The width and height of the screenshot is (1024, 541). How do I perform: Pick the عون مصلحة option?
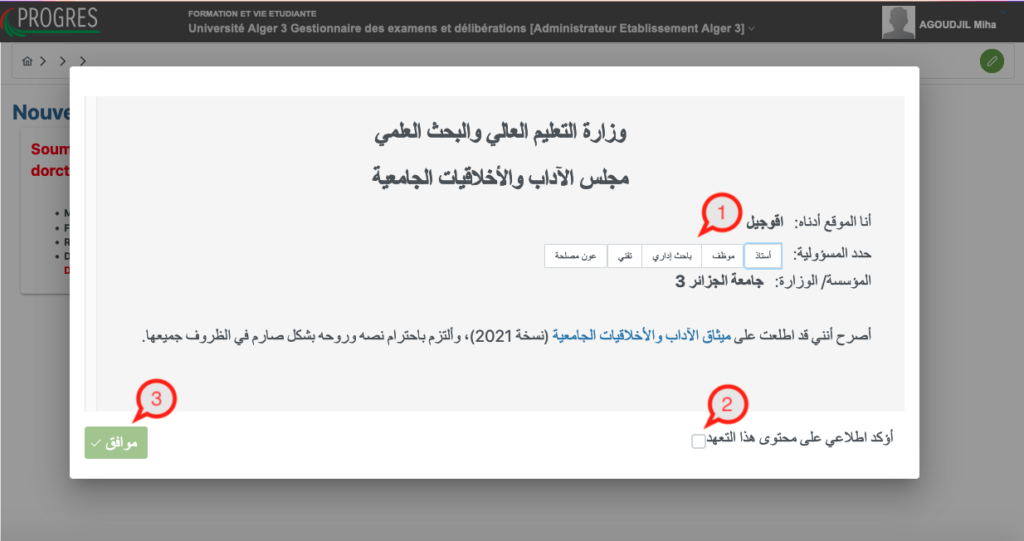pos(577,256)
